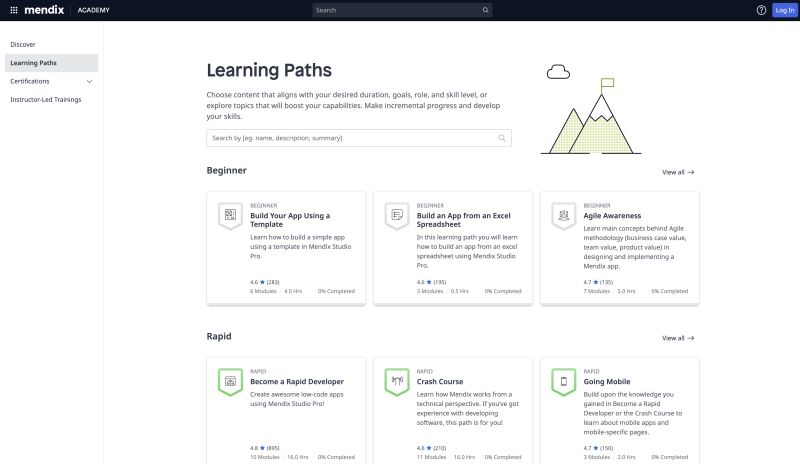The image size is (800, 464).
Task: Click Going Mobile card description text
Action: (633, 413)
